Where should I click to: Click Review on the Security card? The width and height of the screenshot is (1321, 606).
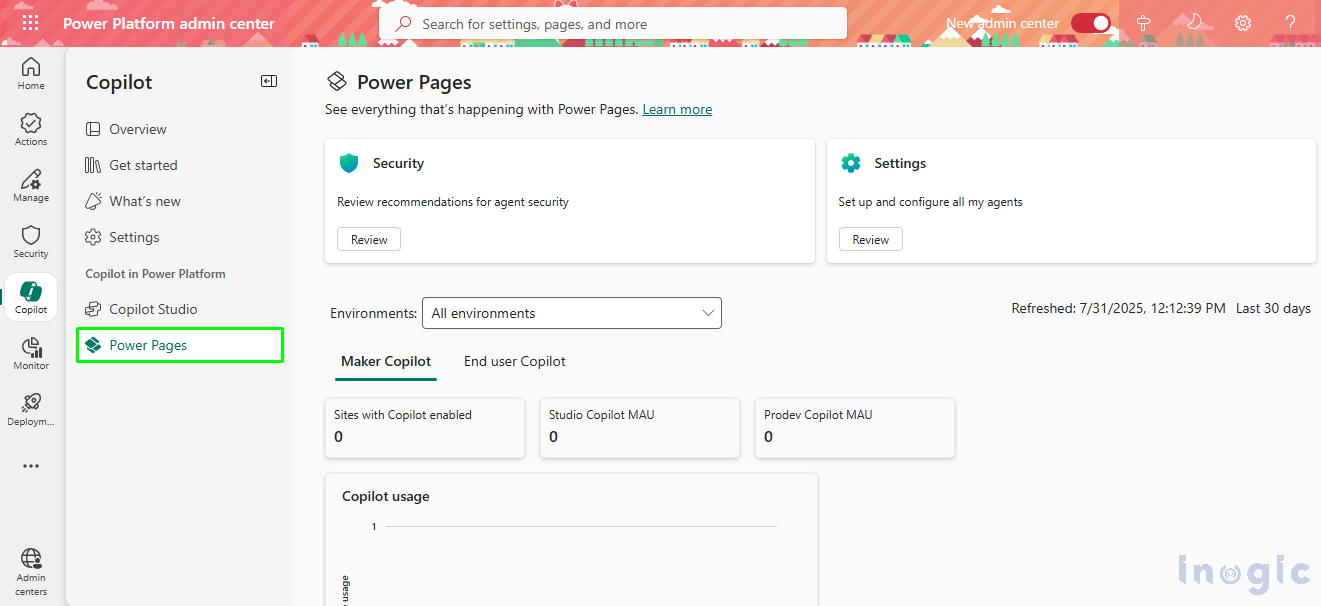coord(369,240)
